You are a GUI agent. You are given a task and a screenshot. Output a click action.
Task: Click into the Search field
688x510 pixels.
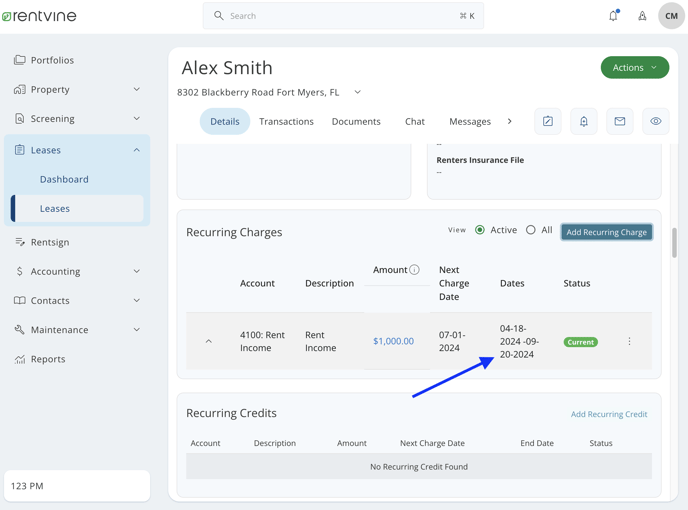coord(343,16)
